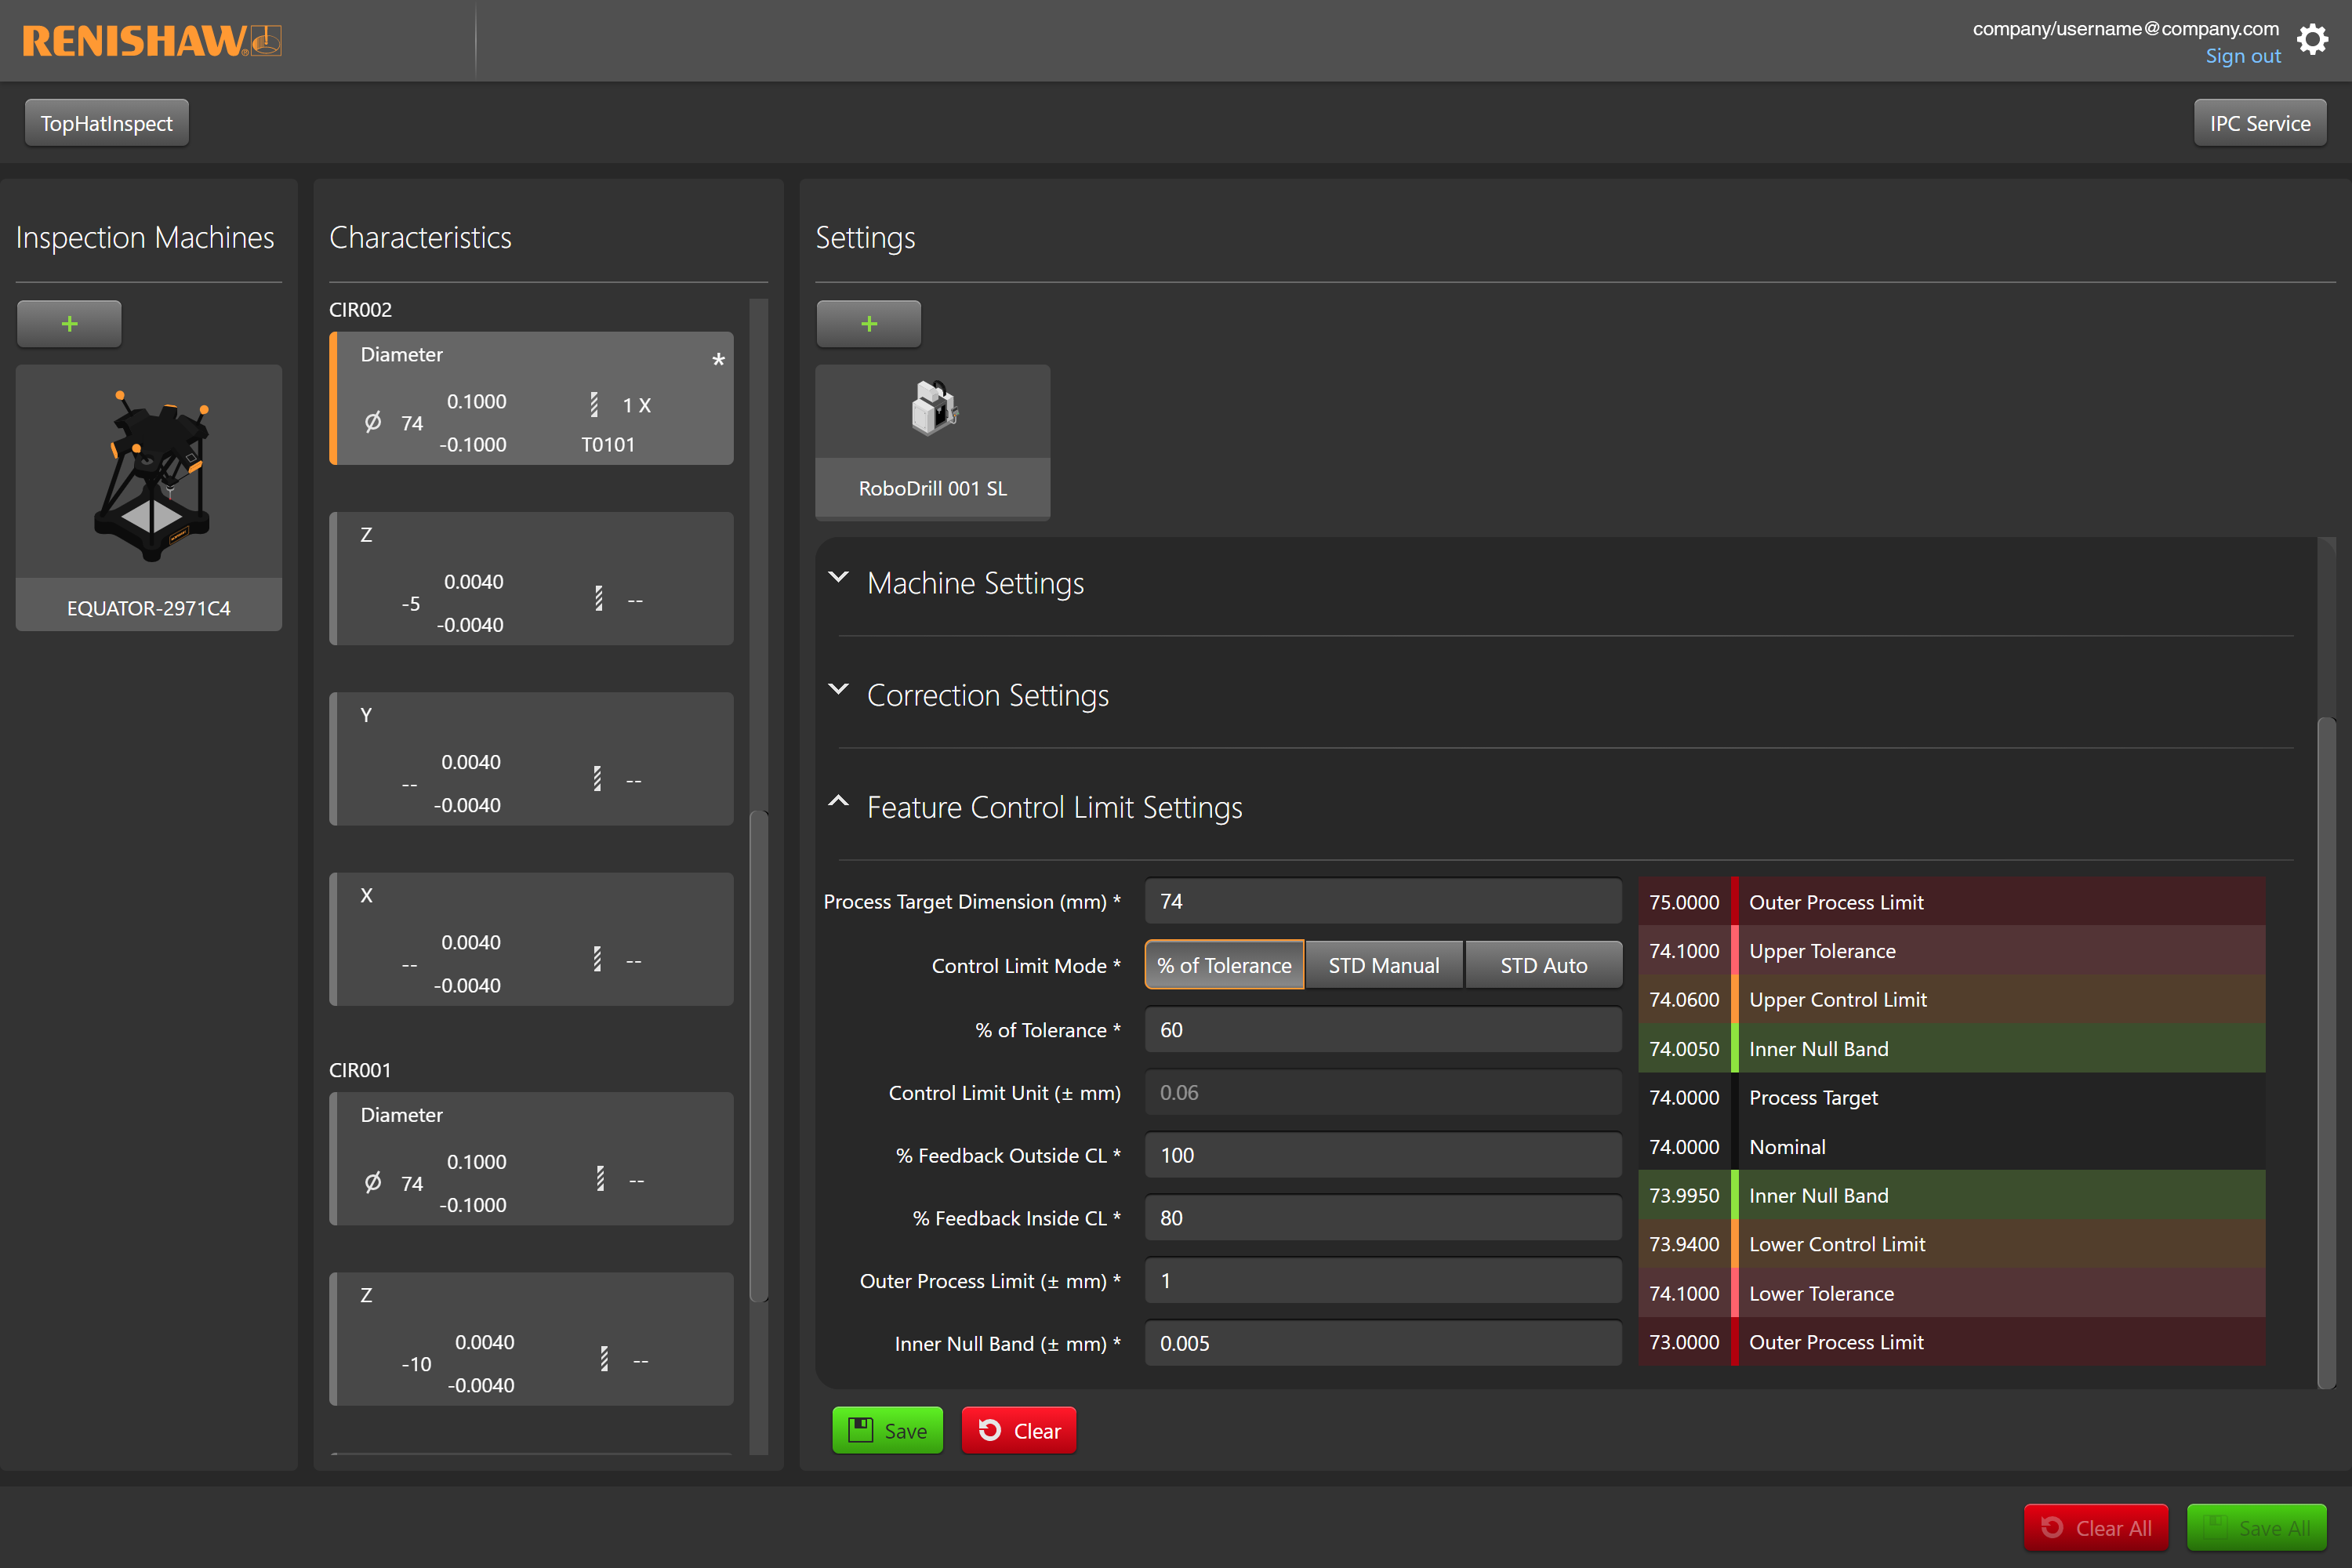The height and width of the screenshot is (1568, 2352).
Task: Click the Renishaw logo
Action: click(x=151, y=41)
